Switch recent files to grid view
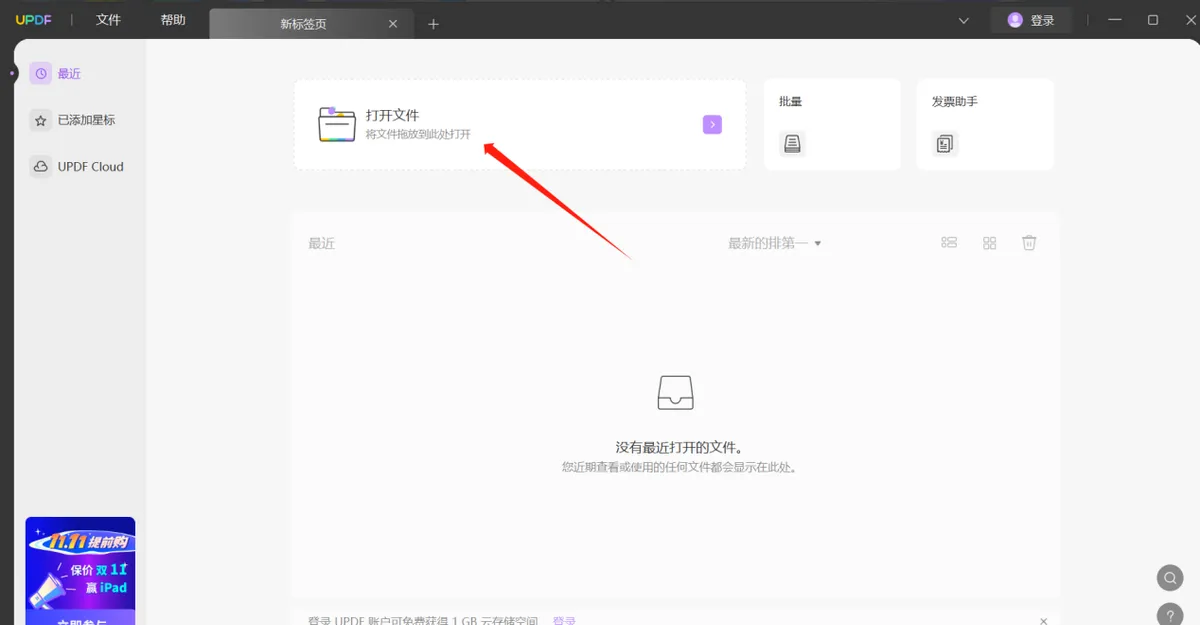The width and height of the screenshot is (1200, 625). pyautogui.click(x=989, y=243)
